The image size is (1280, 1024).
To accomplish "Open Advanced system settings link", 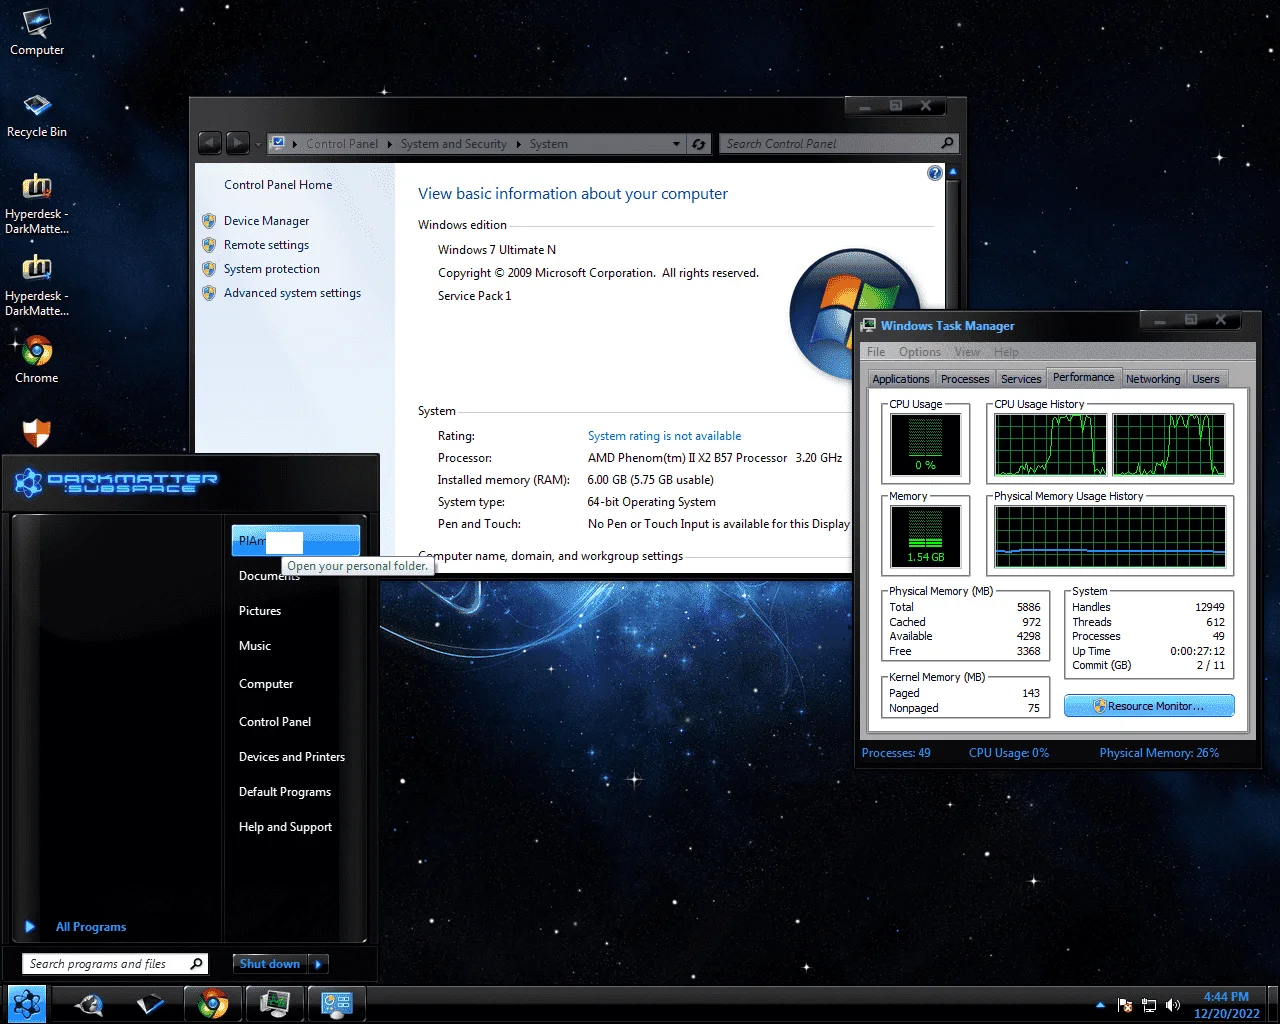I will [x=292, y=293].
